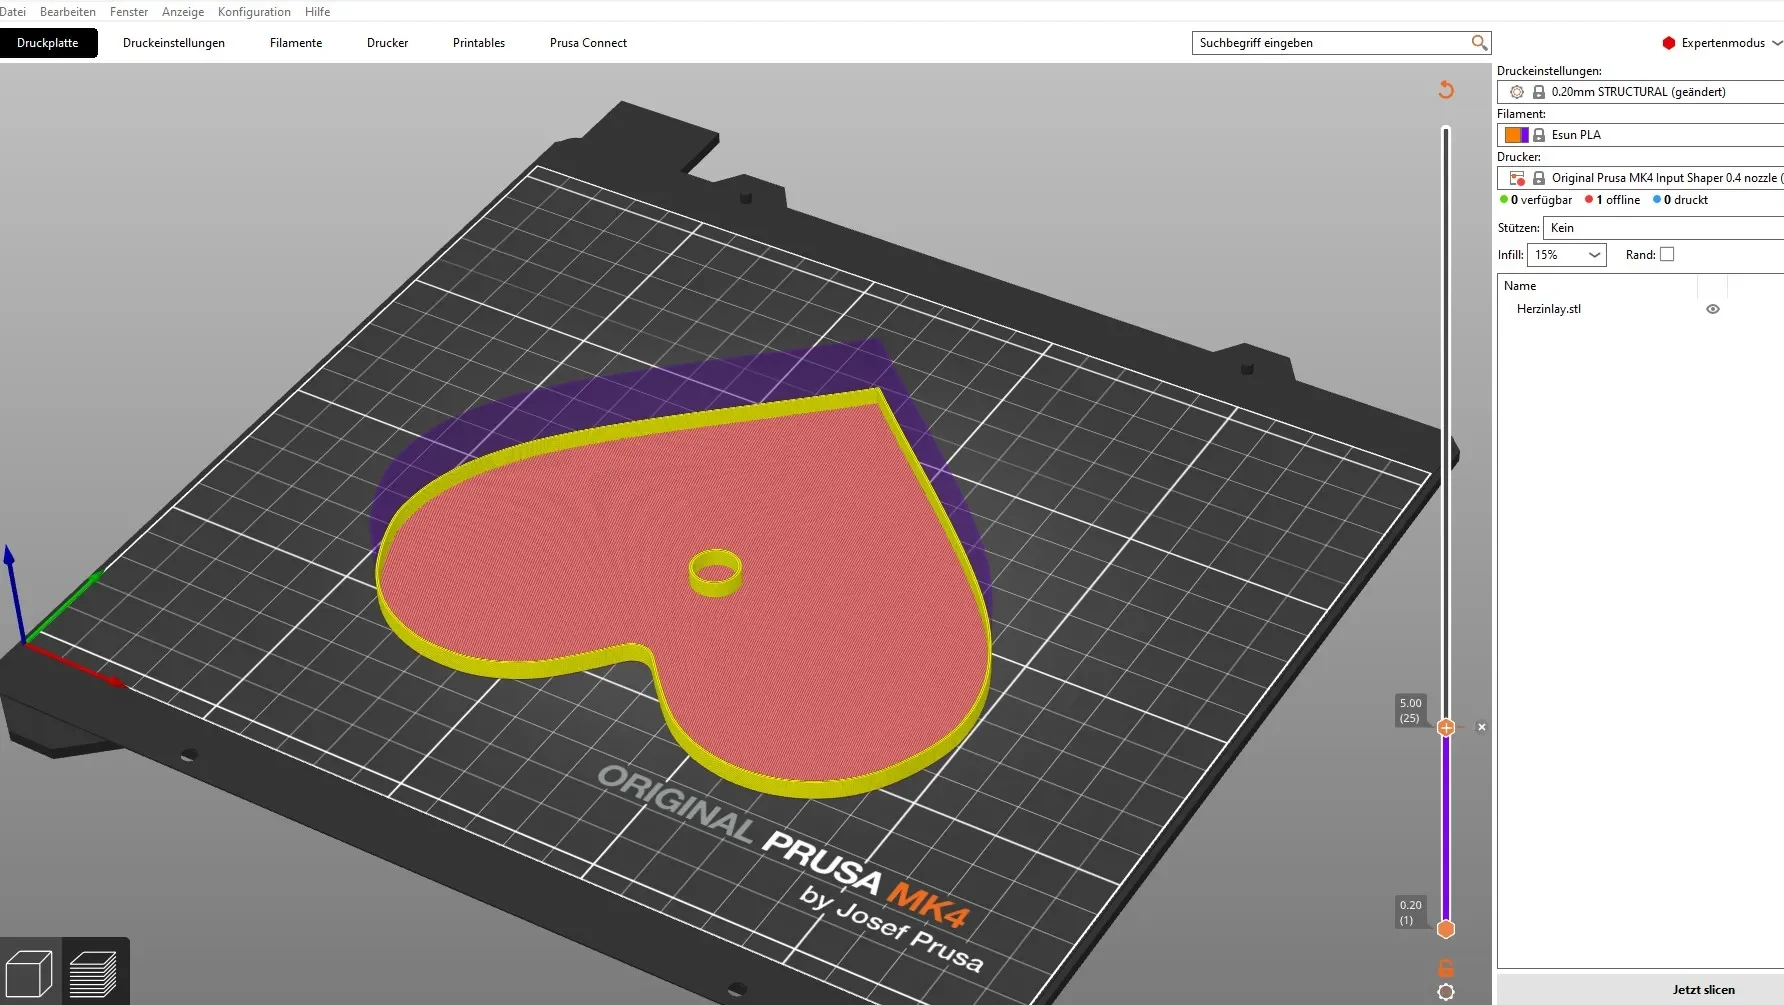The image size is (1784, 1005).
Task: Select Herzinlay.stl in the object list
Action: tap(1549, 309)
